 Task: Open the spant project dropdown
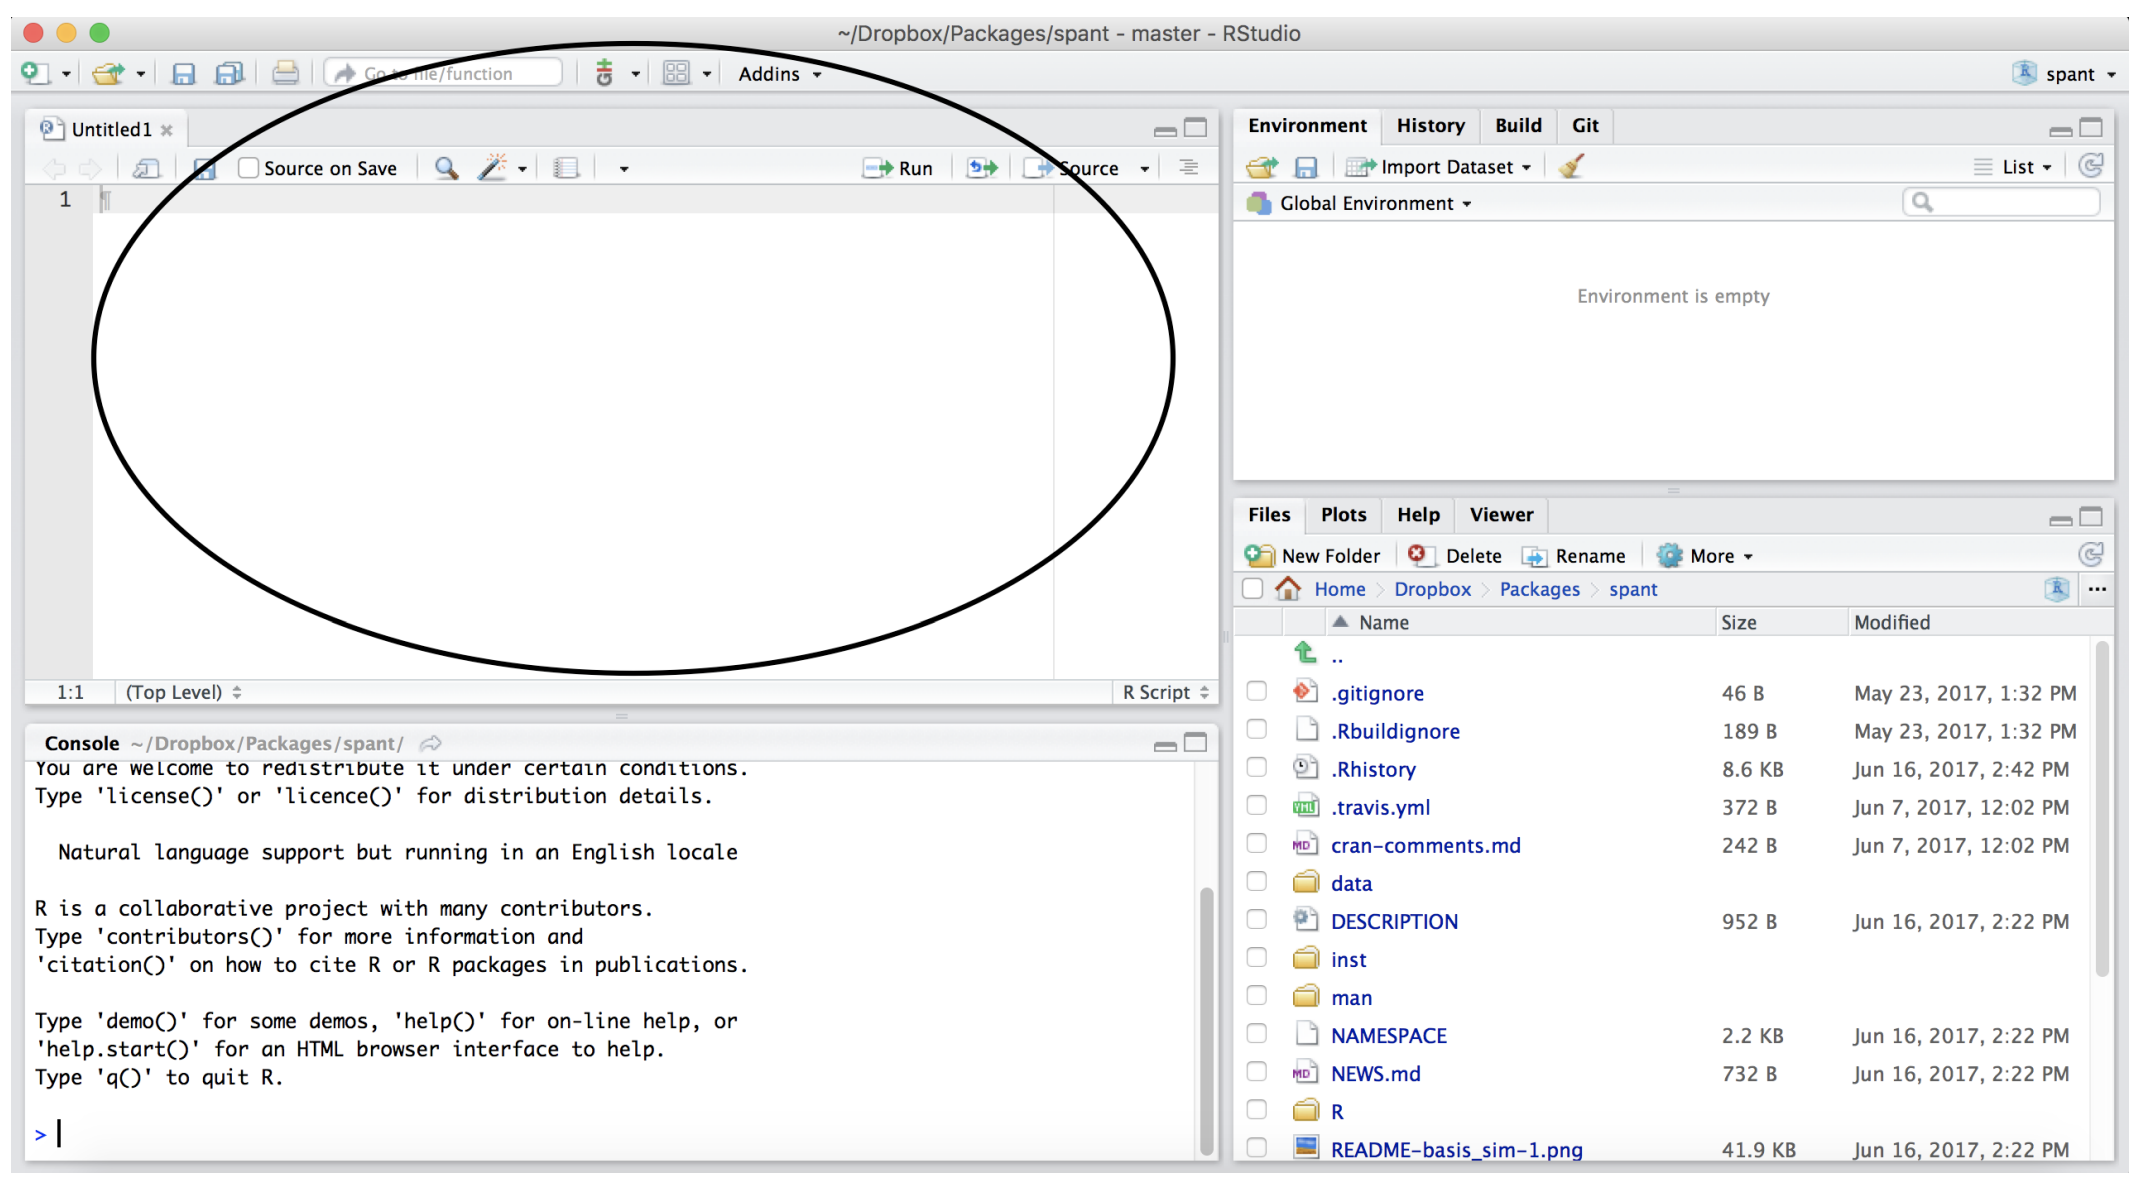pyautogui.click(x=2068, y=74)
